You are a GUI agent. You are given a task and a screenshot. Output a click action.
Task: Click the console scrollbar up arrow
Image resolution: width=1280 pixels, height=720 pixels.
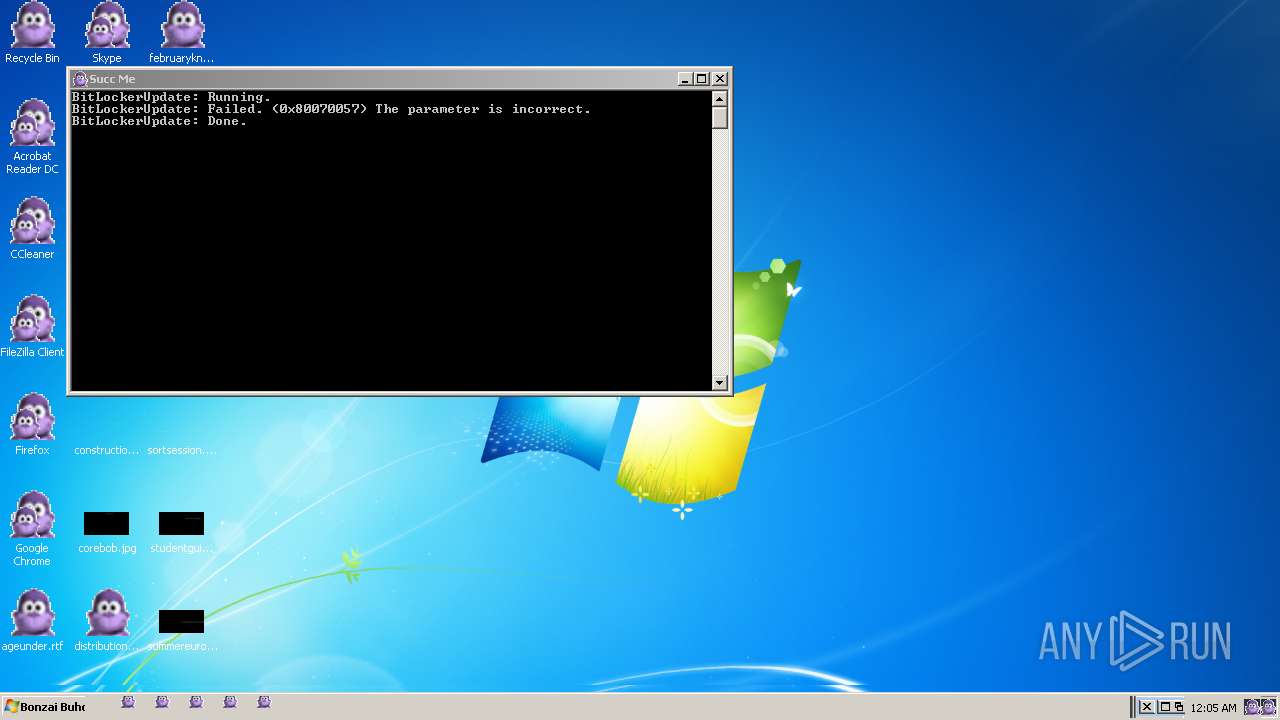pos(719,98)
